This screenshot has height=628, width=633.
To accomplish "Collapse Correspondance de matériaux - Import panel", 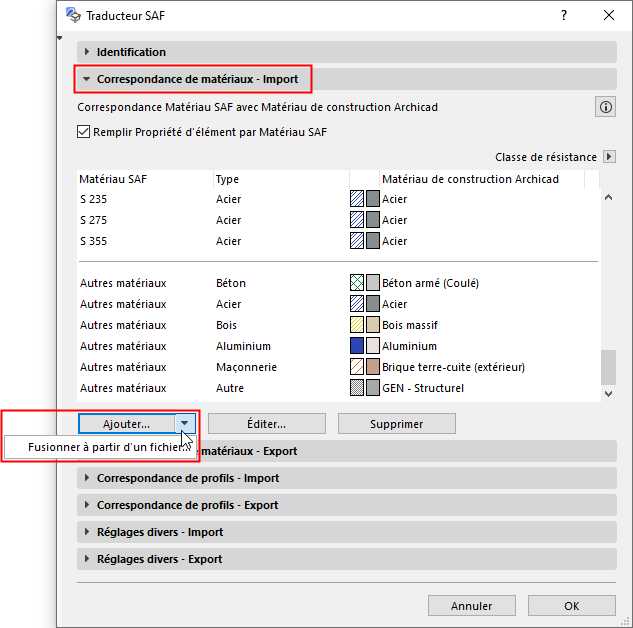I will pos(347,79).
